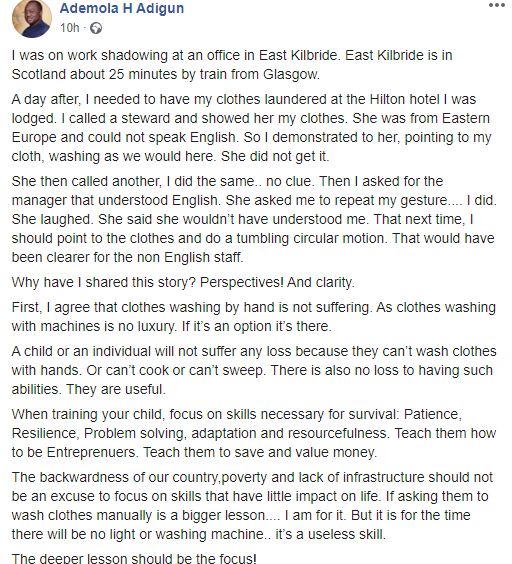The image size is (512, 564).
Task: Click the paragraph starting 'A day after, I needed'
Action: pyautogui.click(x=251, y=128)
